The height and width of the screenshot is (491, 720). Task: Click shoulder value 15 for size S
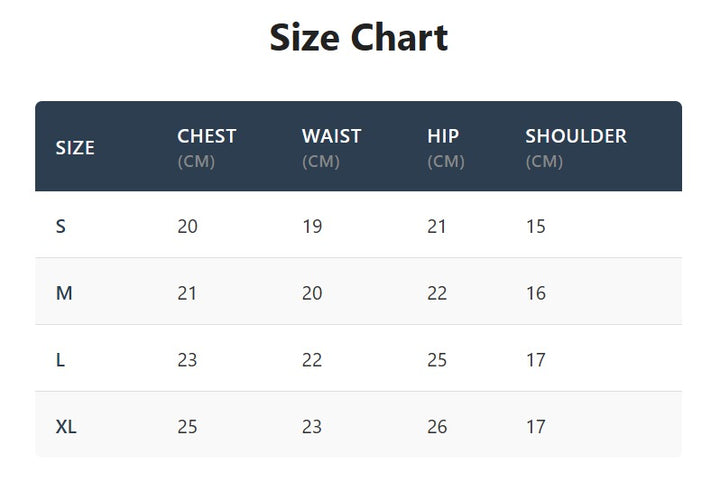pos(536,226)
